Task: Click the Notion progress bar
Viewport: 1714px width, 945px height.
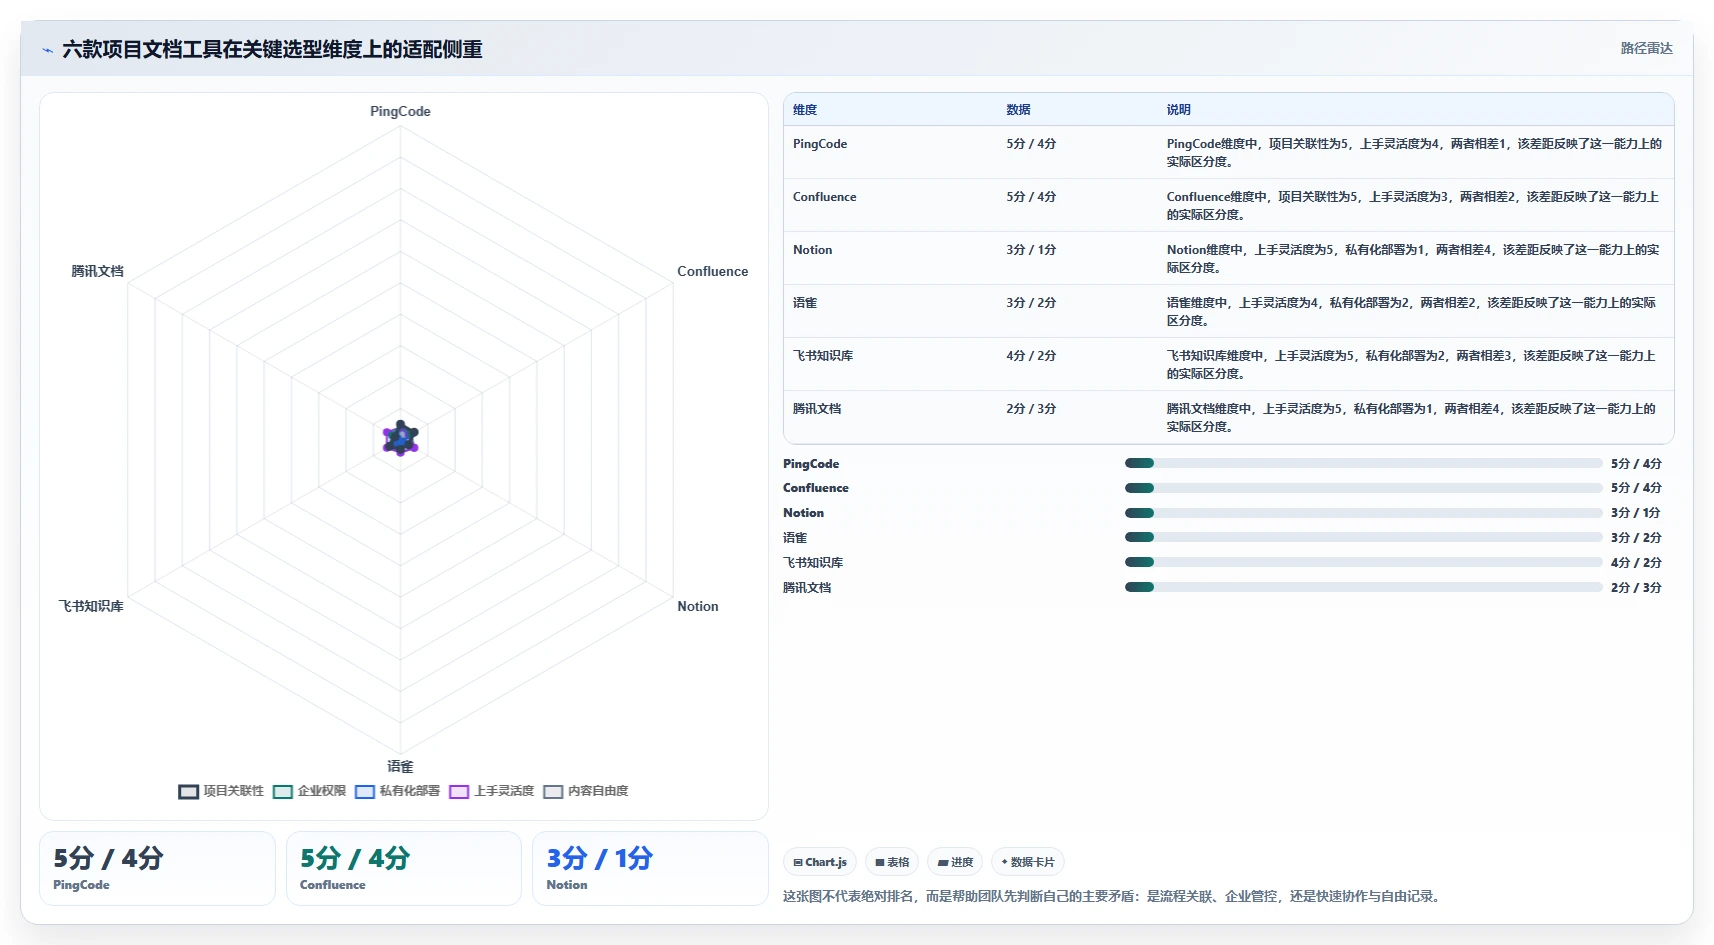Action: pos(1363,513)
